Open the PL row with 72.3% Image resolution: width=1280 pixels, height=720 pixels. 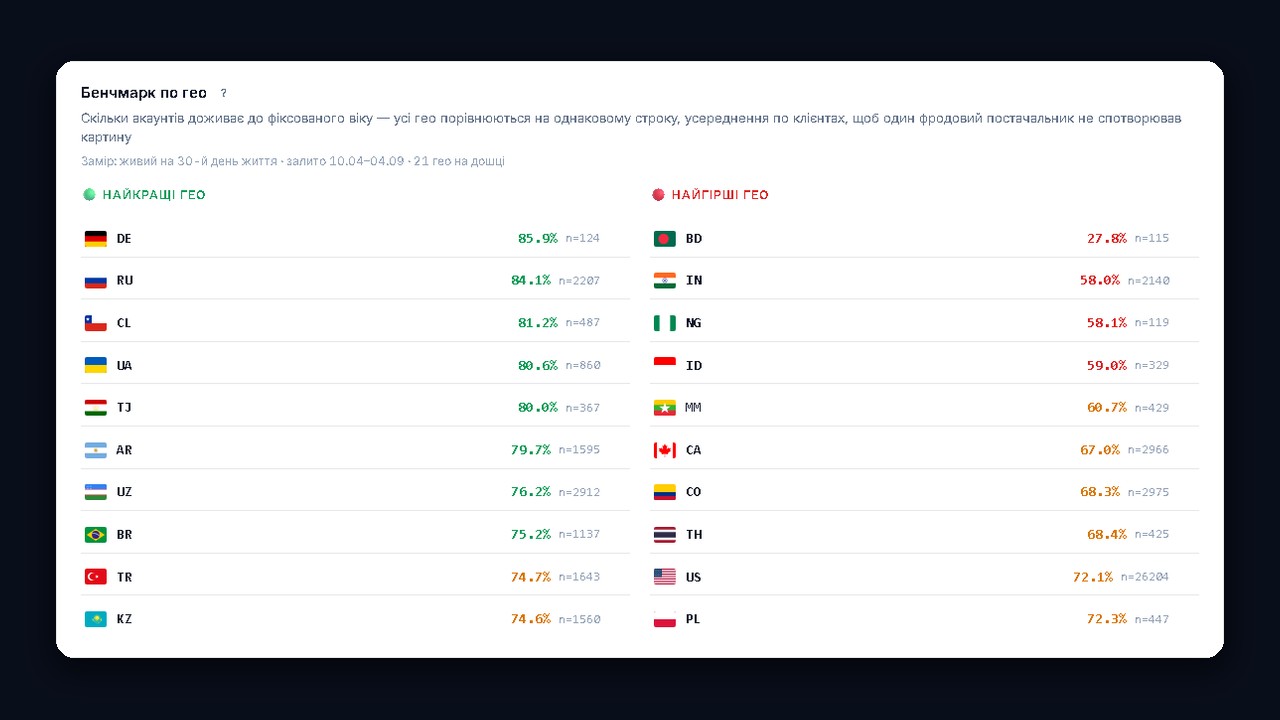pyautogui.click(x=924, y=619)
